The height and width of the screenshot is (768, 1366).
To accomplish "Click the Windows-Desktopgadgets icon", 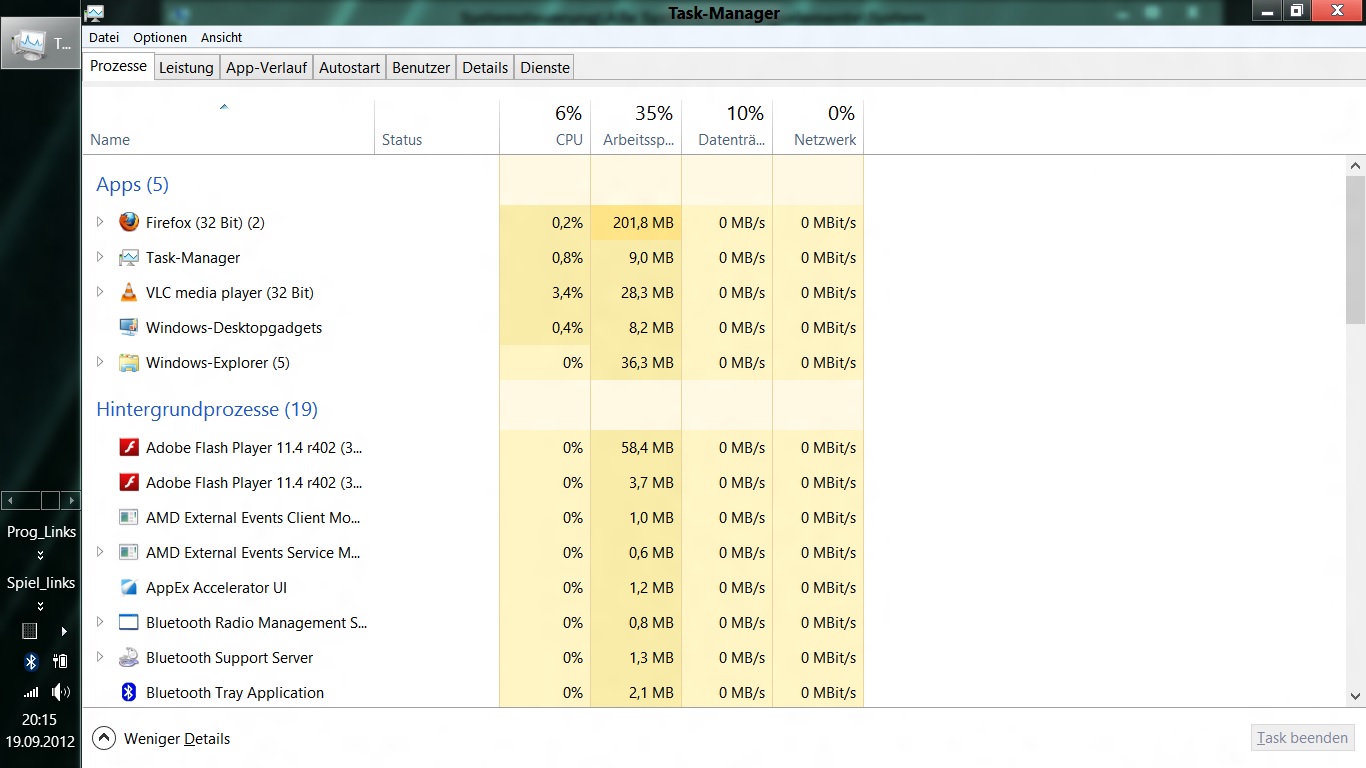I will tap(129, 327).
